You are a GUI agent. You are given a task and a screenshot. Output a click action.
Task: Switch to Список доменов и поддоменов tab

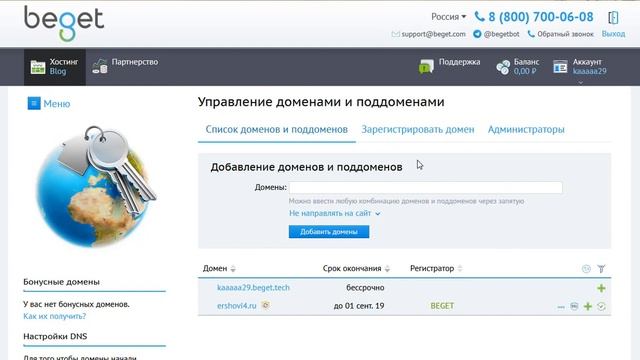pyautogui.click(x=277, y=129)
